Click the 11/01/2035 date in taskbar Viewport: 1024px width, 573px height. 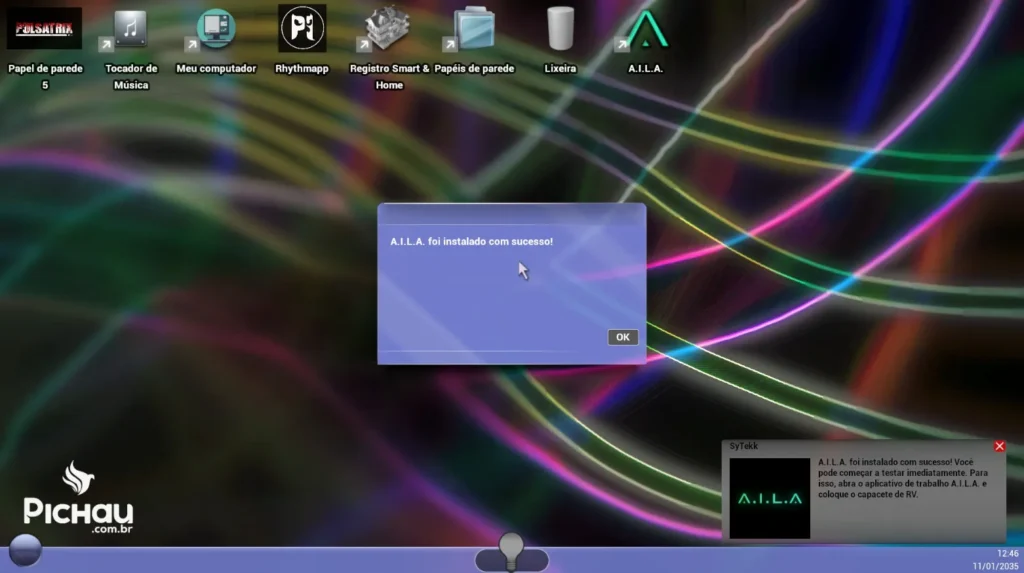point(995,566)
